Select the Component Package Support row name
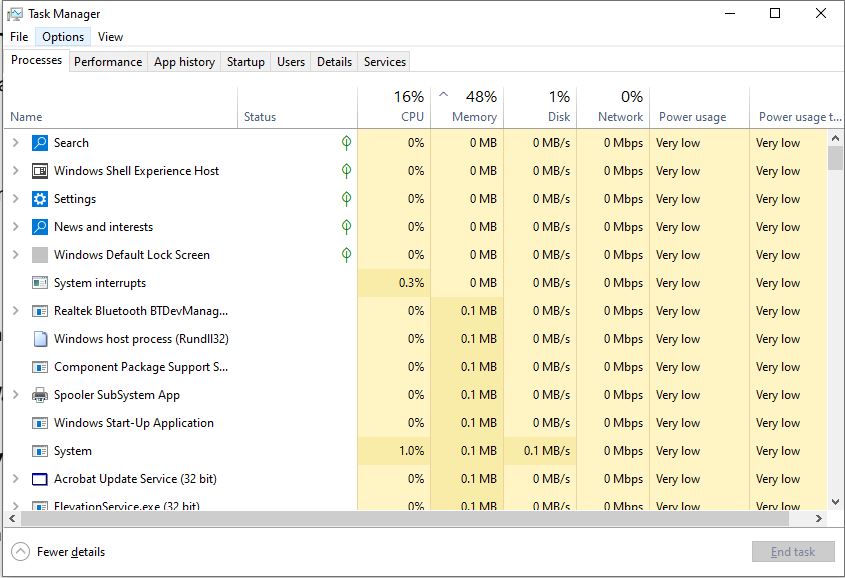 click(141, 367)
